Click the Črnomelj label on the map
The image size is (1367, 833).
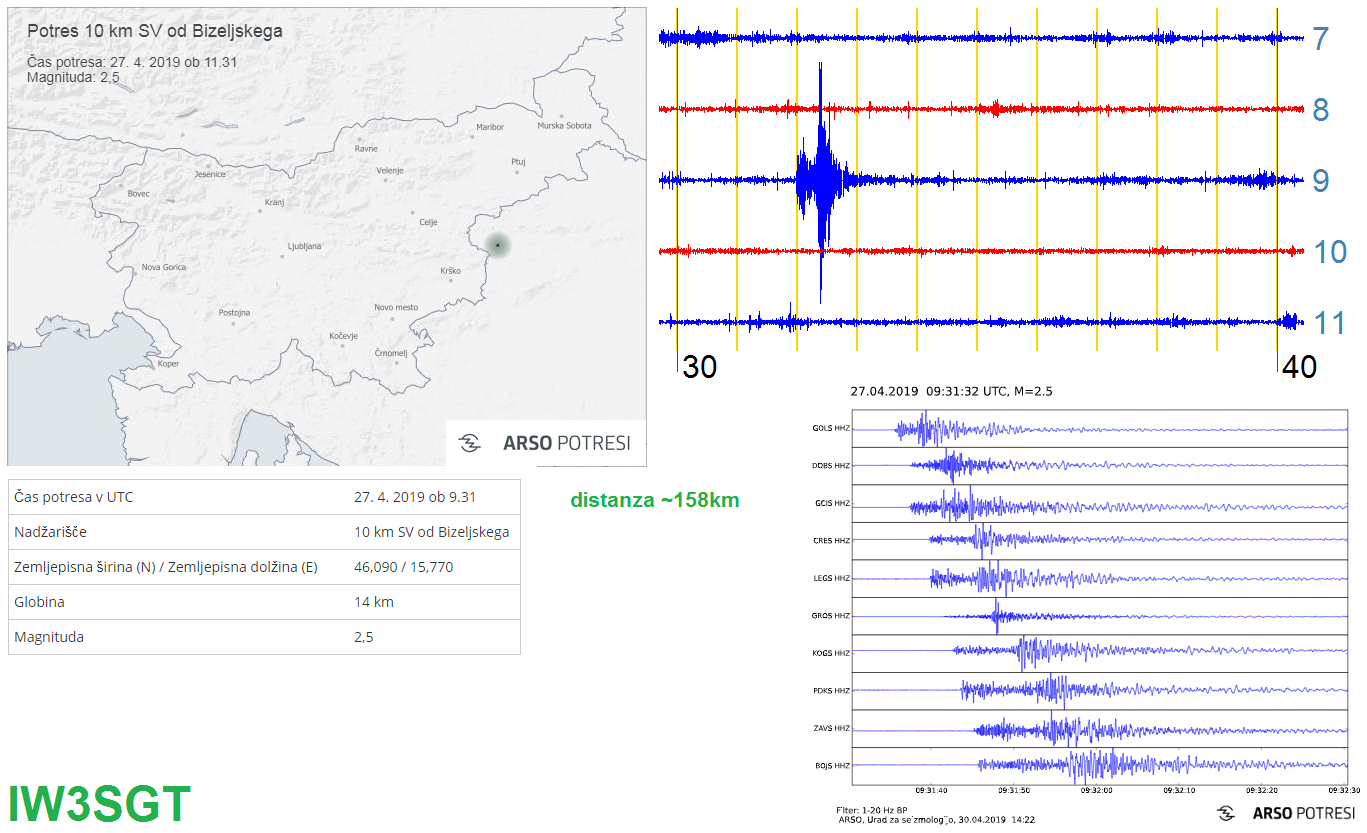coord(390,353)
